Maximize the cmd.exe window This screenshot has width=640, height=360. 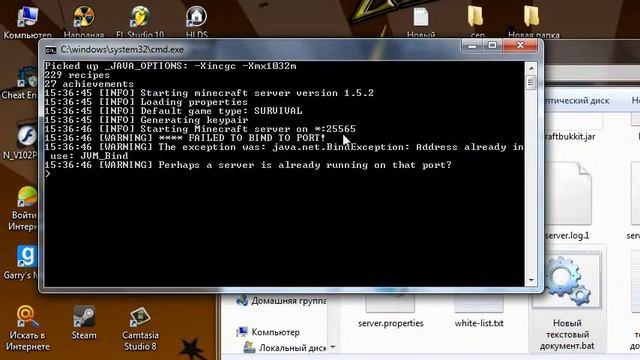493,45
